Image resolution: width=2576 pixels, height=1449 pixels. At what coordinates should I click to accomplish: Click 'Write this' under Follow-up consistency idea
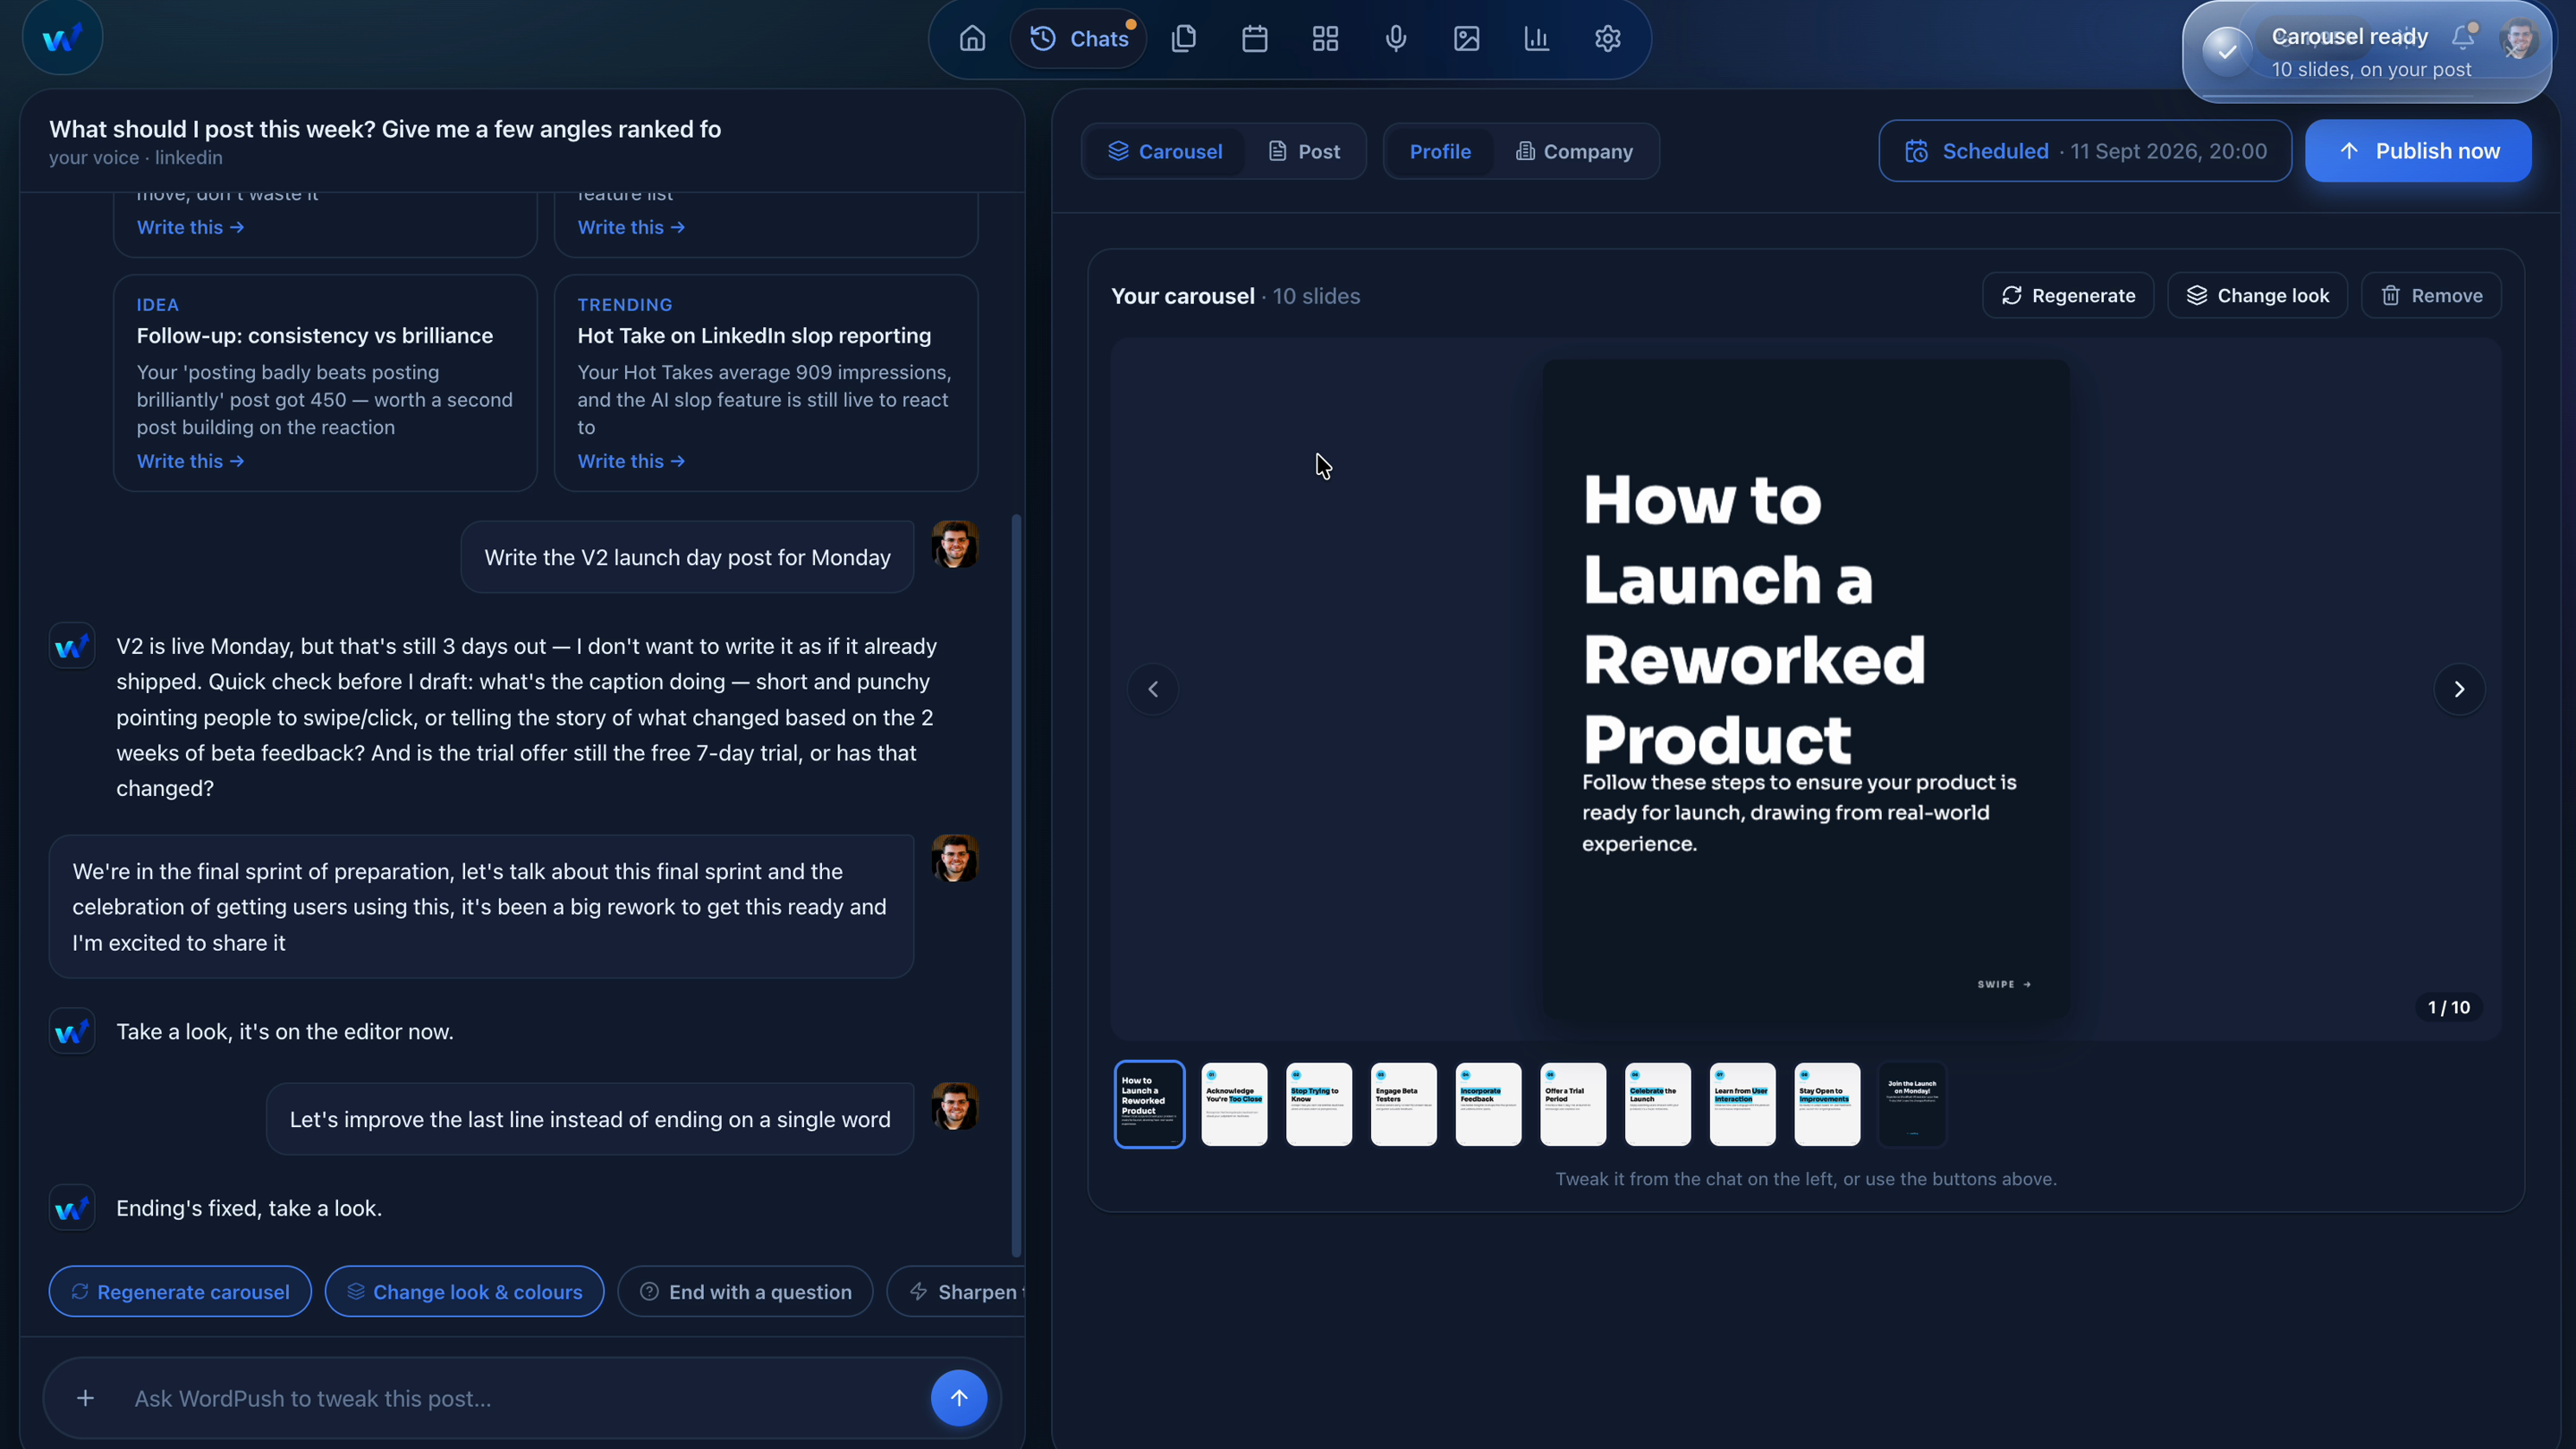click(x=190, y=461)
